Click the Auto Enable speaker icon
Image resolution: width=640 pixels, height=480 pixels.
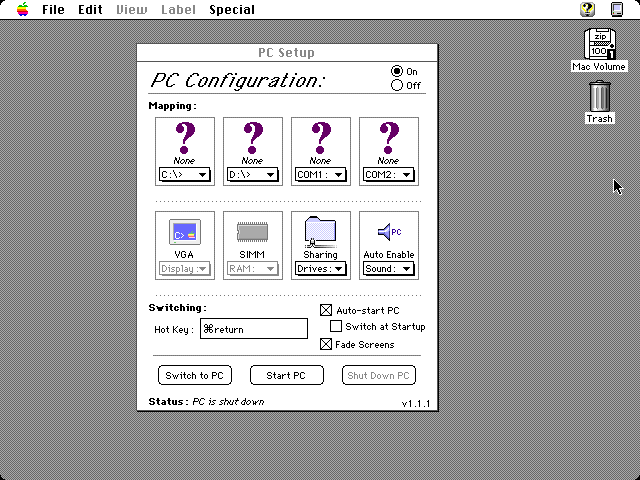(389, 232)
